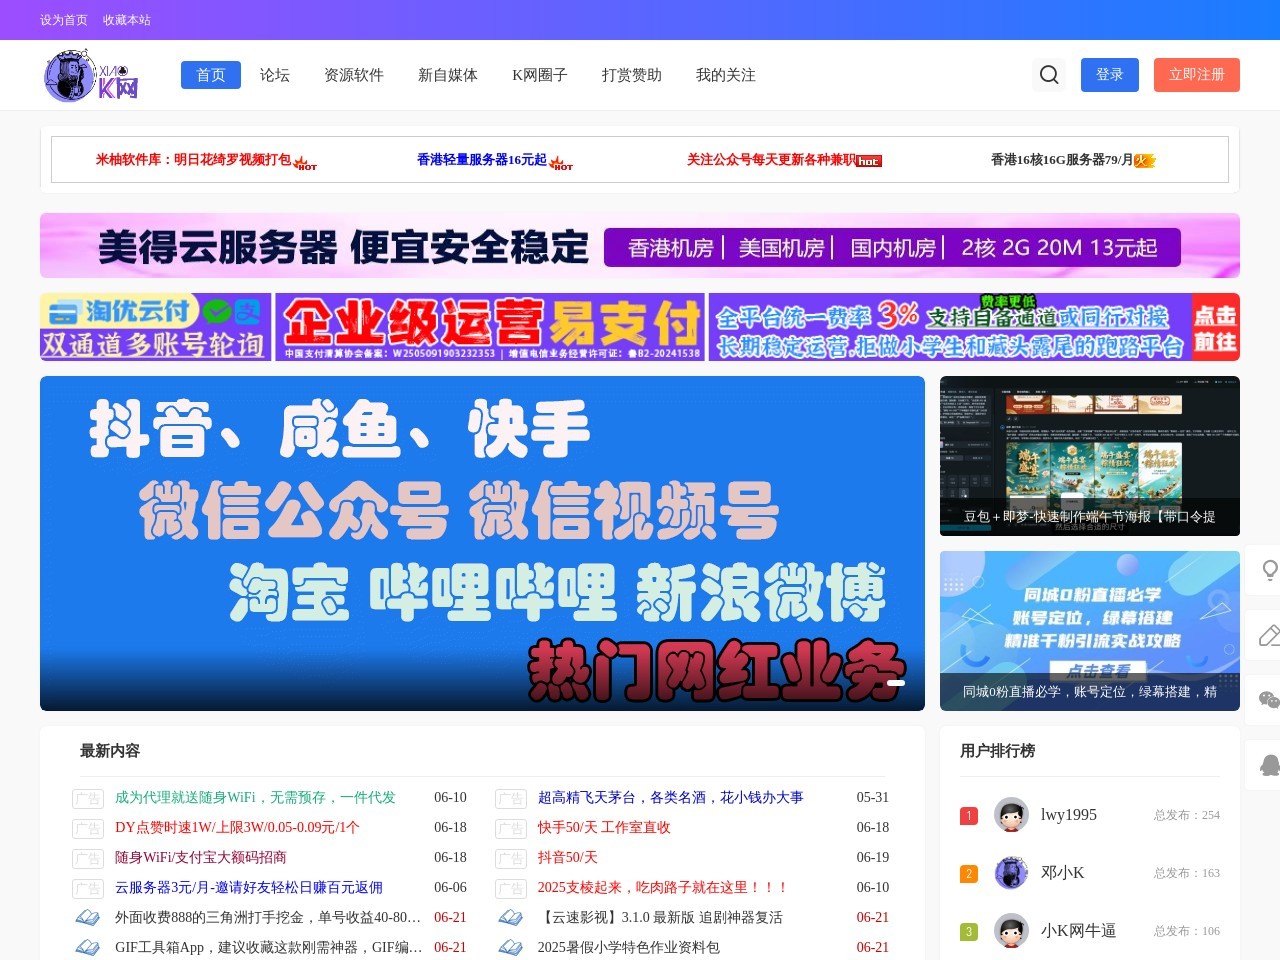Click the username lwy1995
Image resolution: width=1280 pixels, height=960 pixels.
coord(1069,815)
